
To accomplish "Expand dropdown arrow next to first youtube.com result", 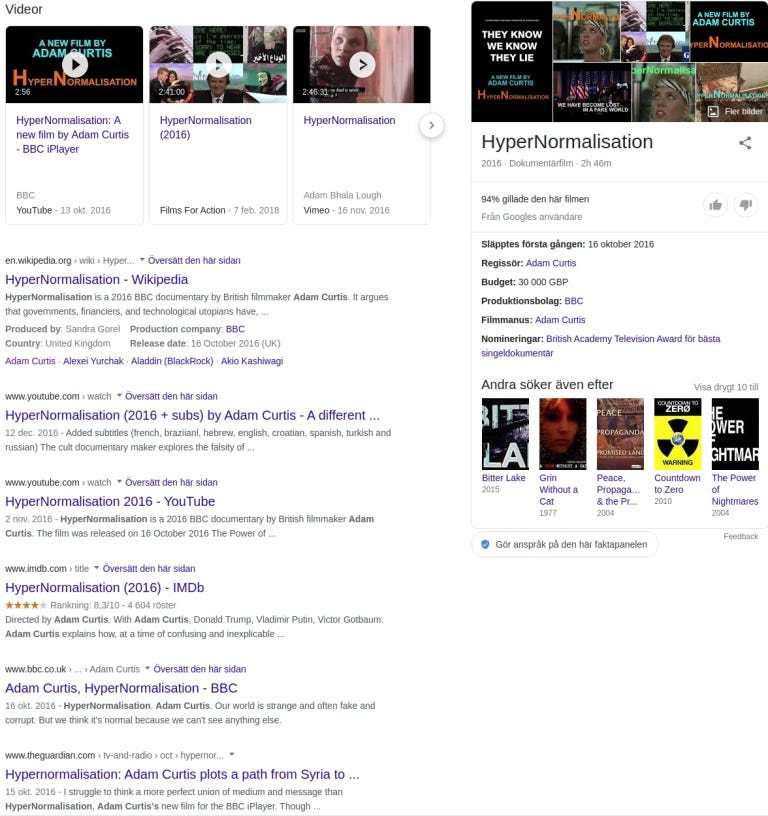I will tap(119, 395).
